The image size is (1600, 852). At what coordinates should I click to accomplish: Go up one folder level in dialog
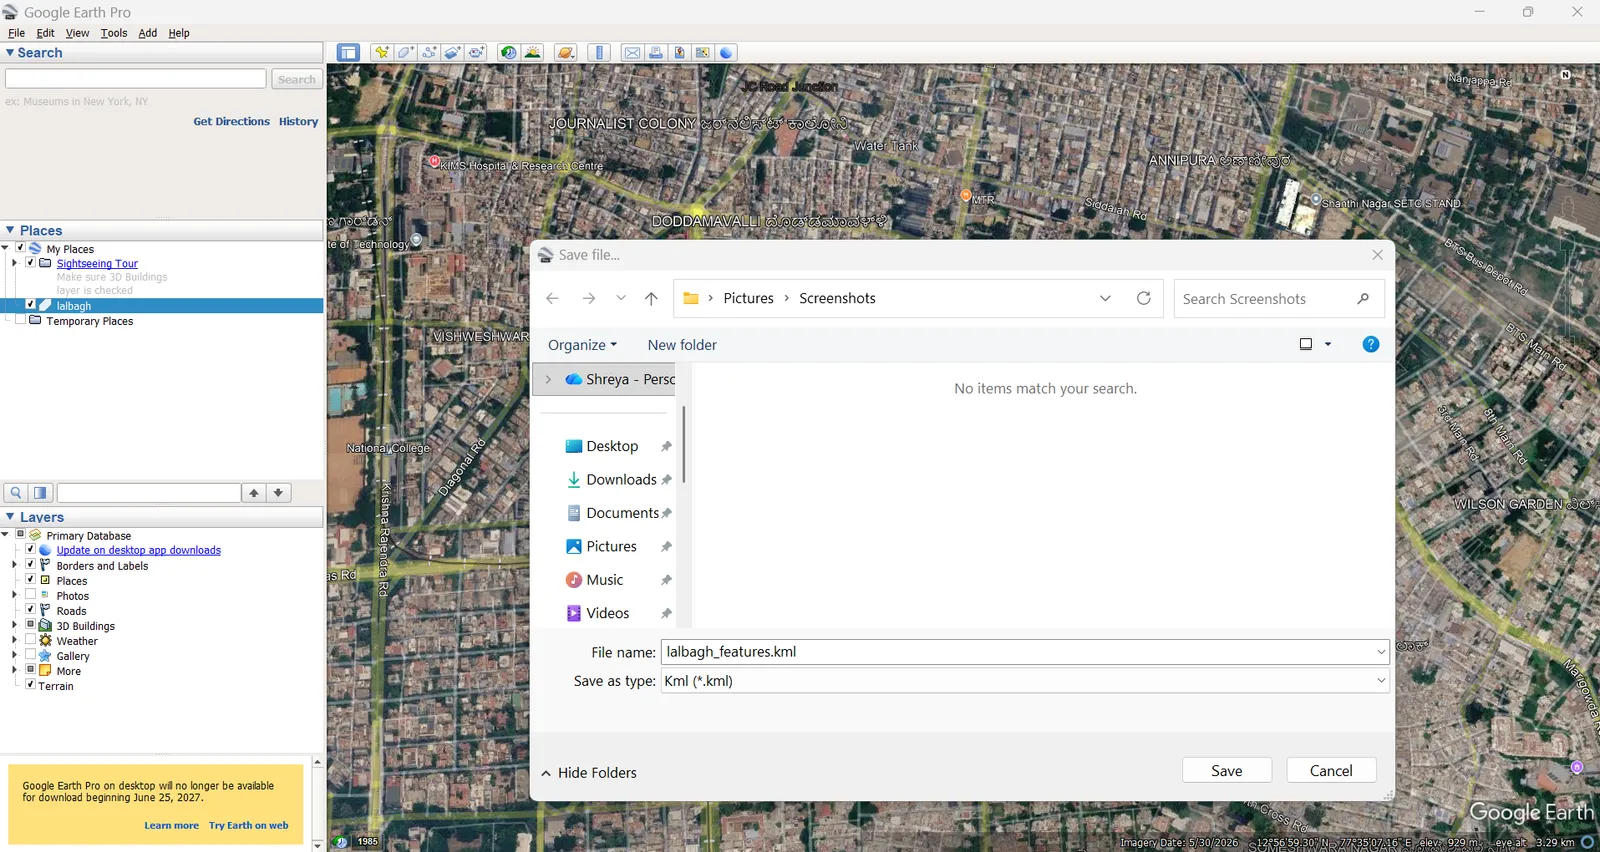(651, 298)
